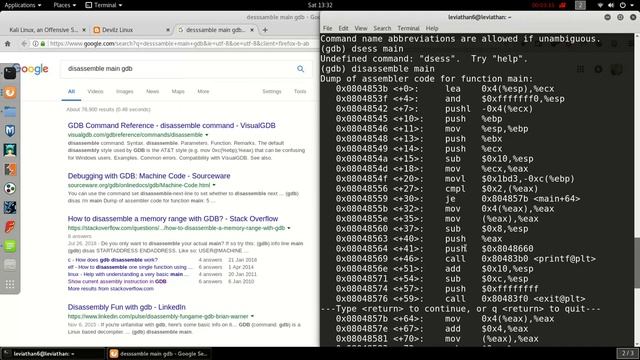Open Faraday red flame icon in dock

(10, 227)
